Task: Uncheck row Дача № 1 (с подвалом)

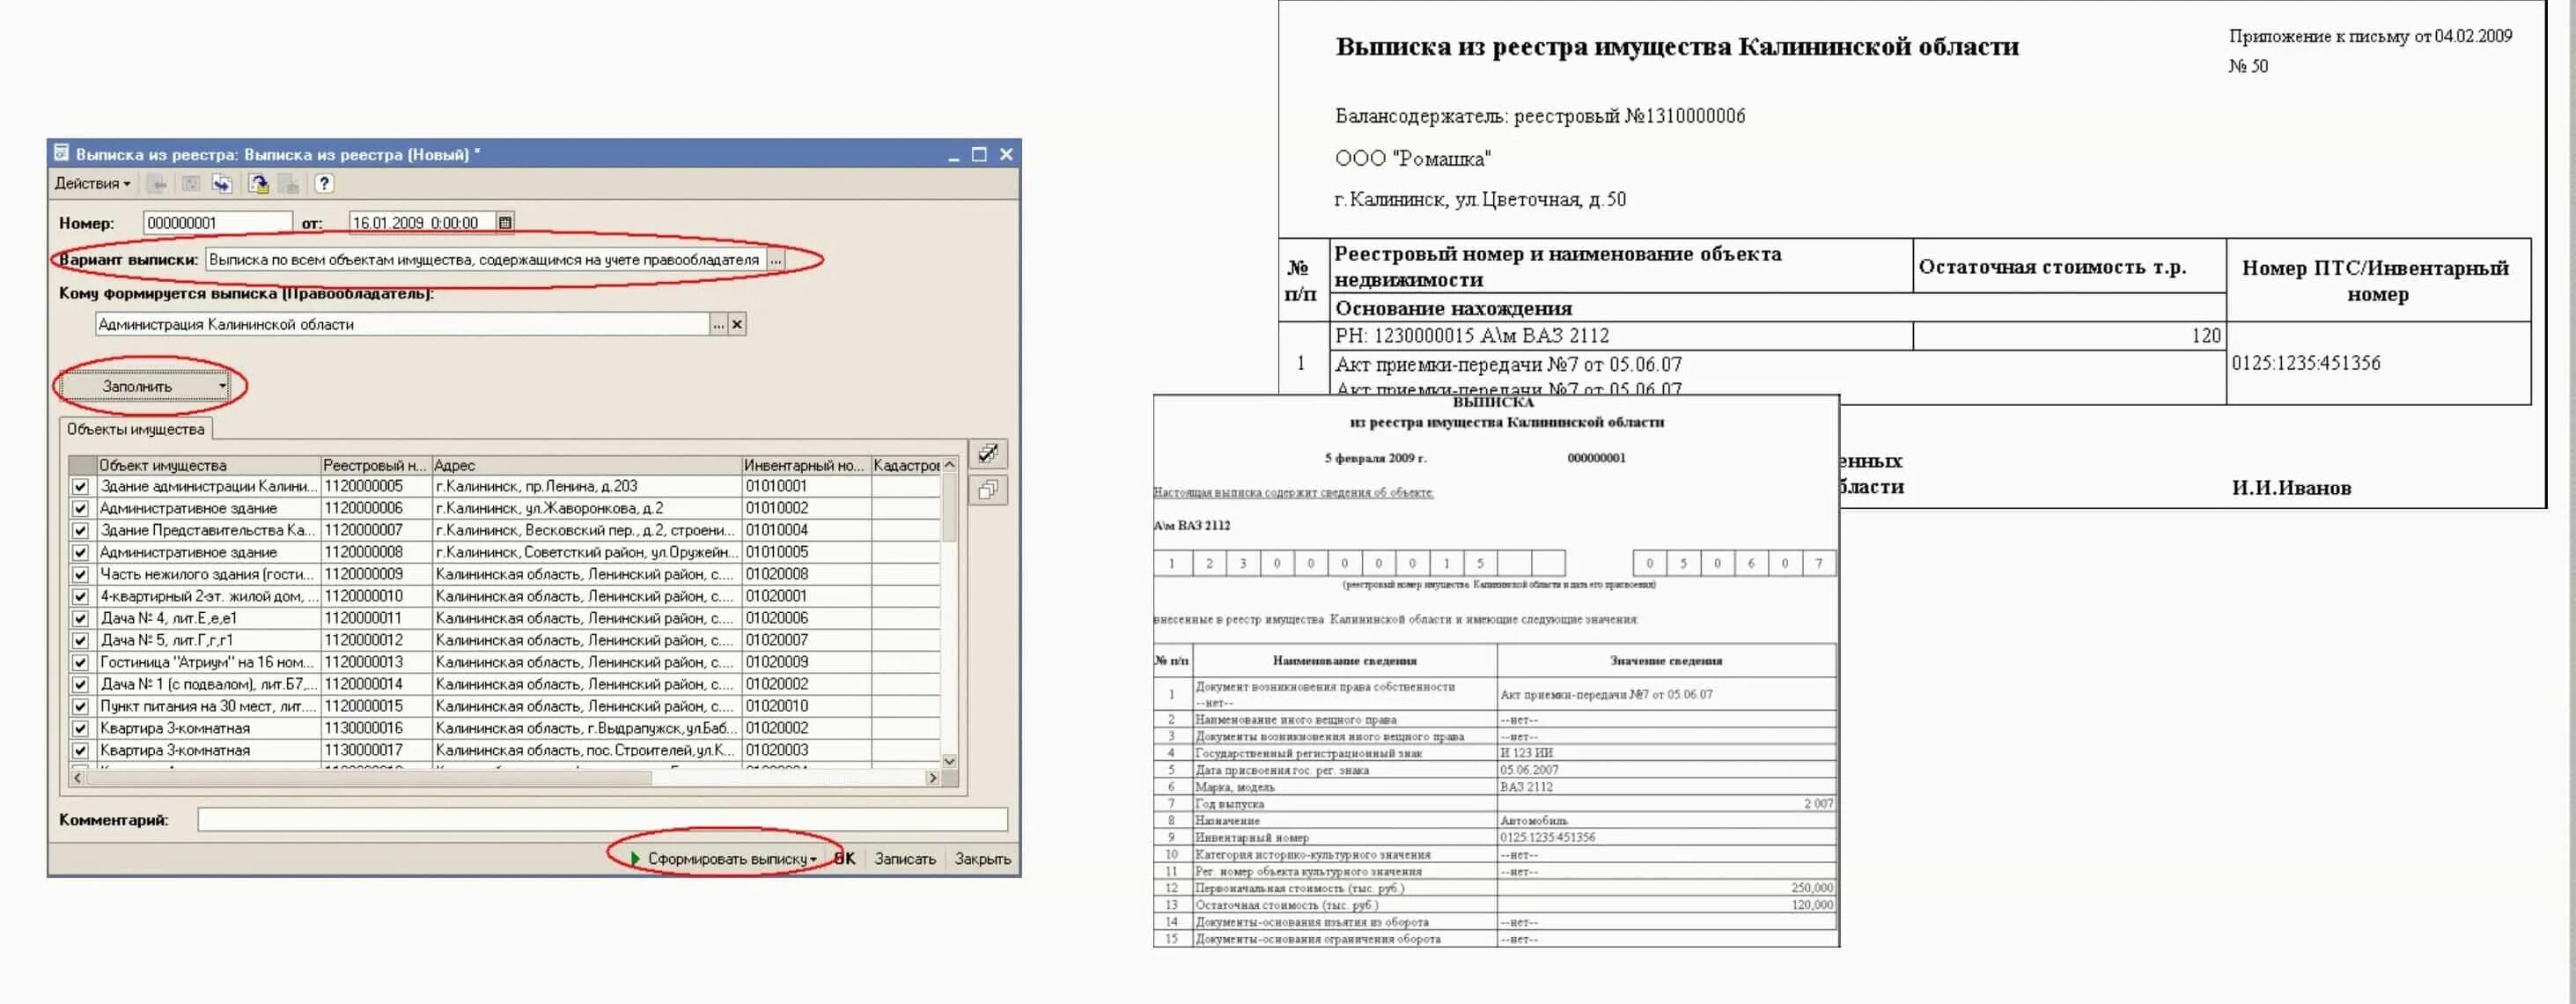Action: (80, 684)
